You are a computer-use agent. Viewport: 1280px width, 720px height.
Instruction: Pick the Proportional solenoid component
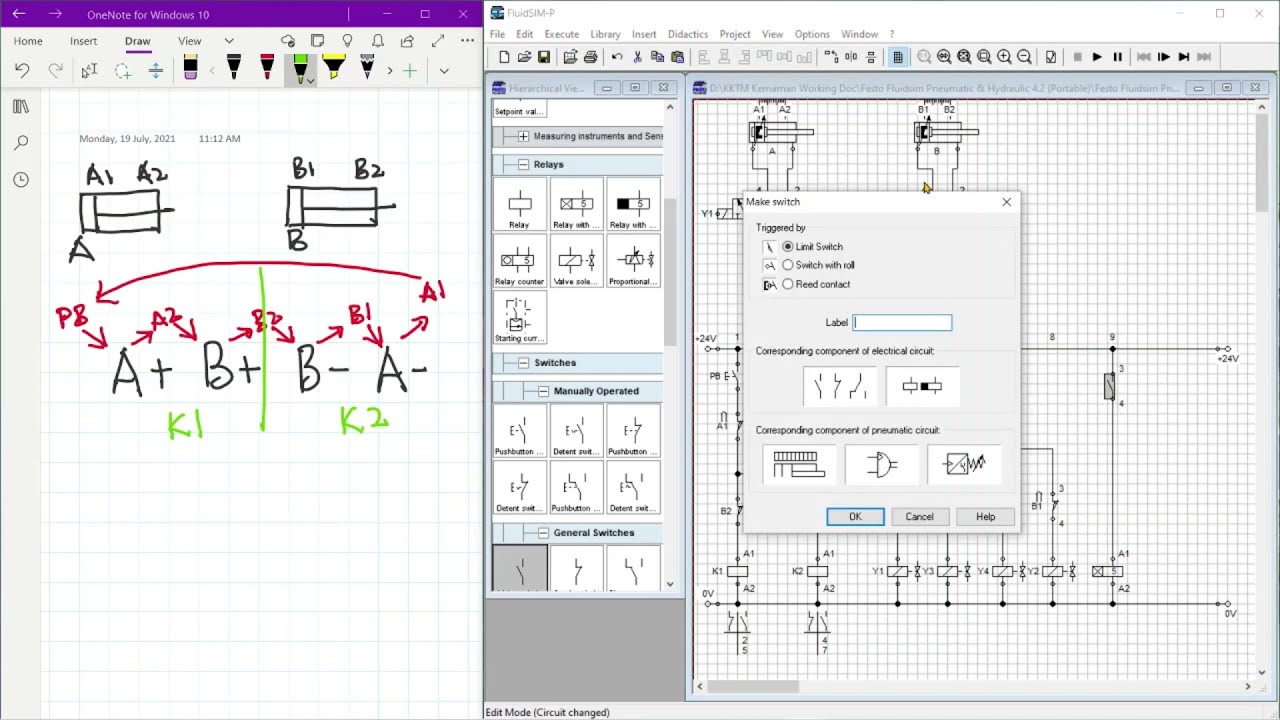633,262
